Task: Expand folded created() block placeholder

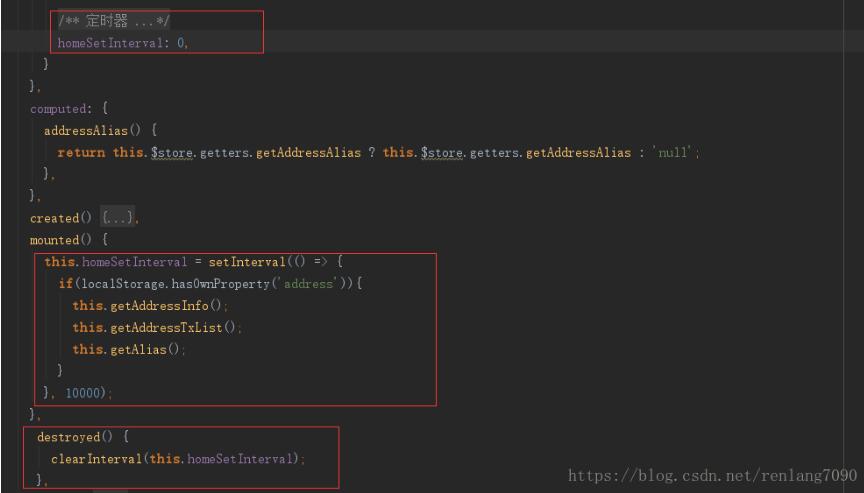Action: (118, 218)
